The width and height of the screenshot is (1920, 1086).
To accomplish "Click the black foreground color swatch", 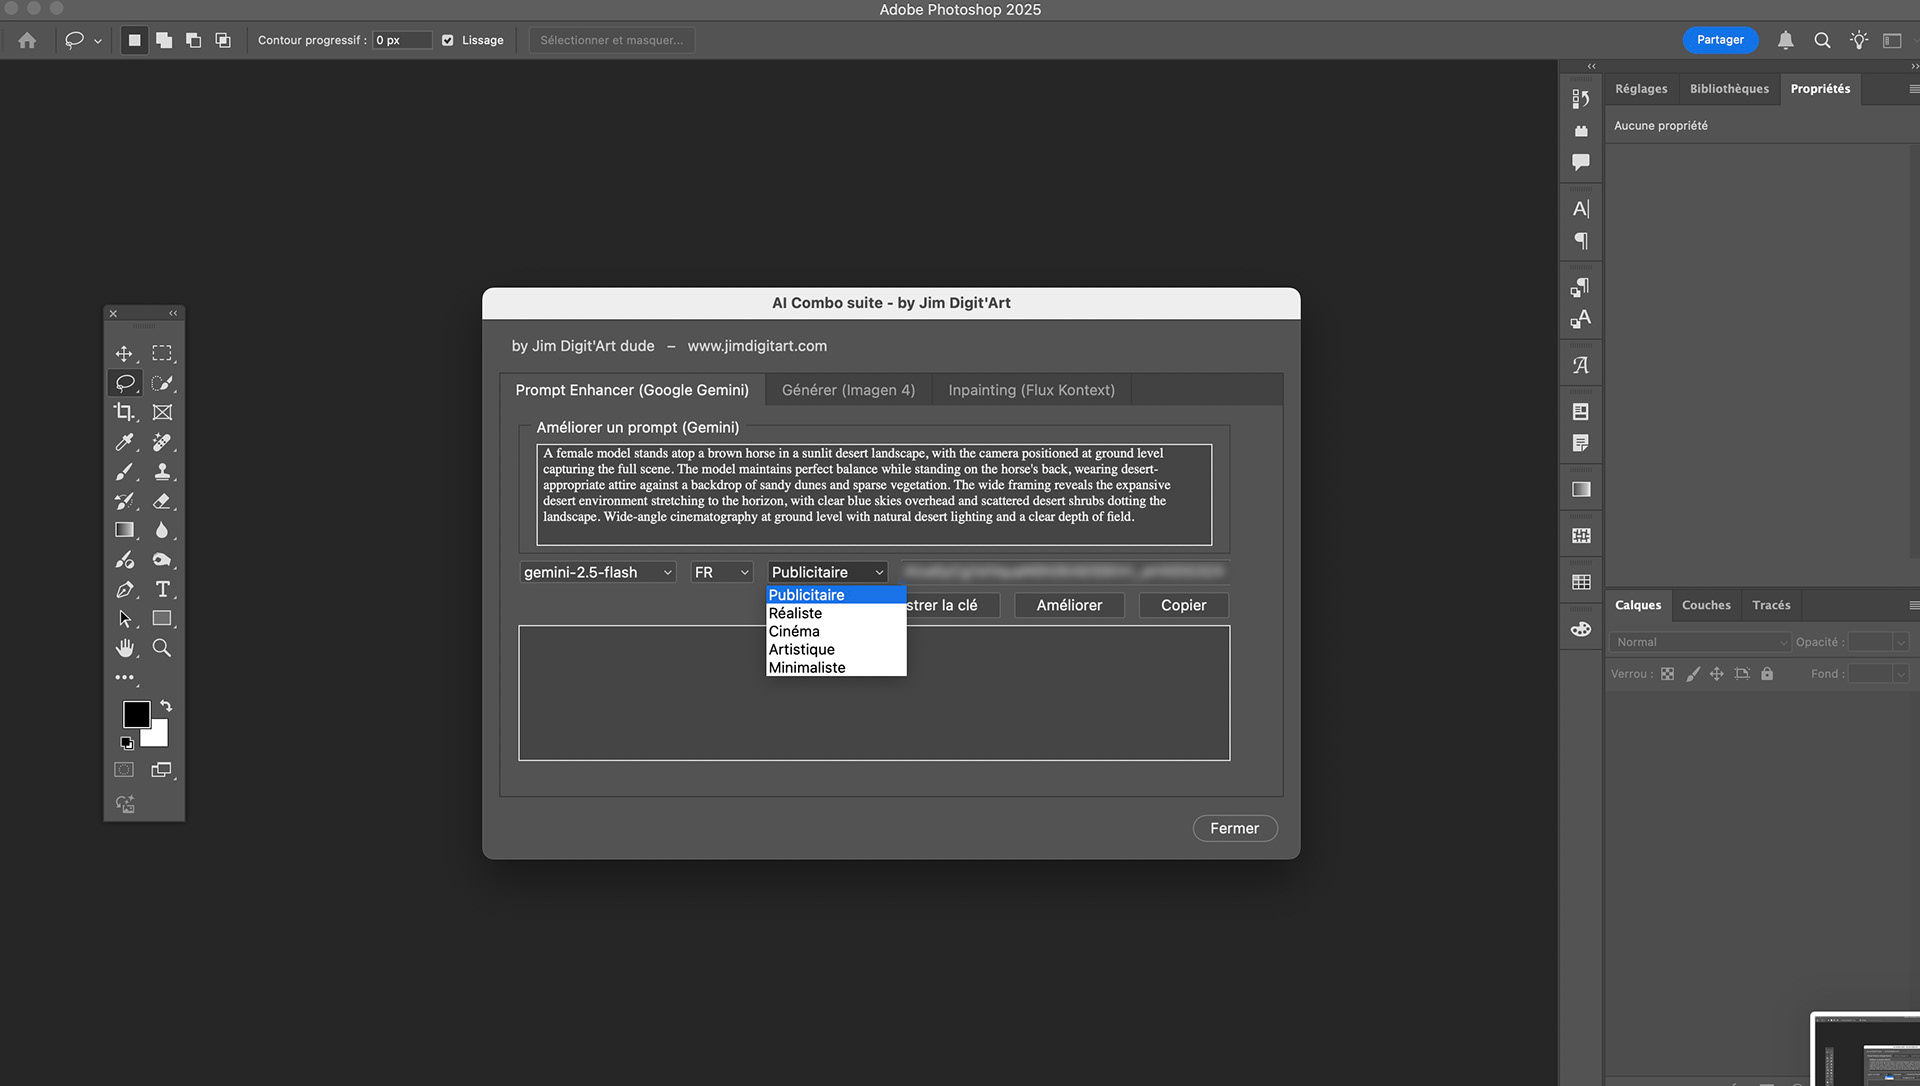I will pyautogui.click(x=136, y=714).
